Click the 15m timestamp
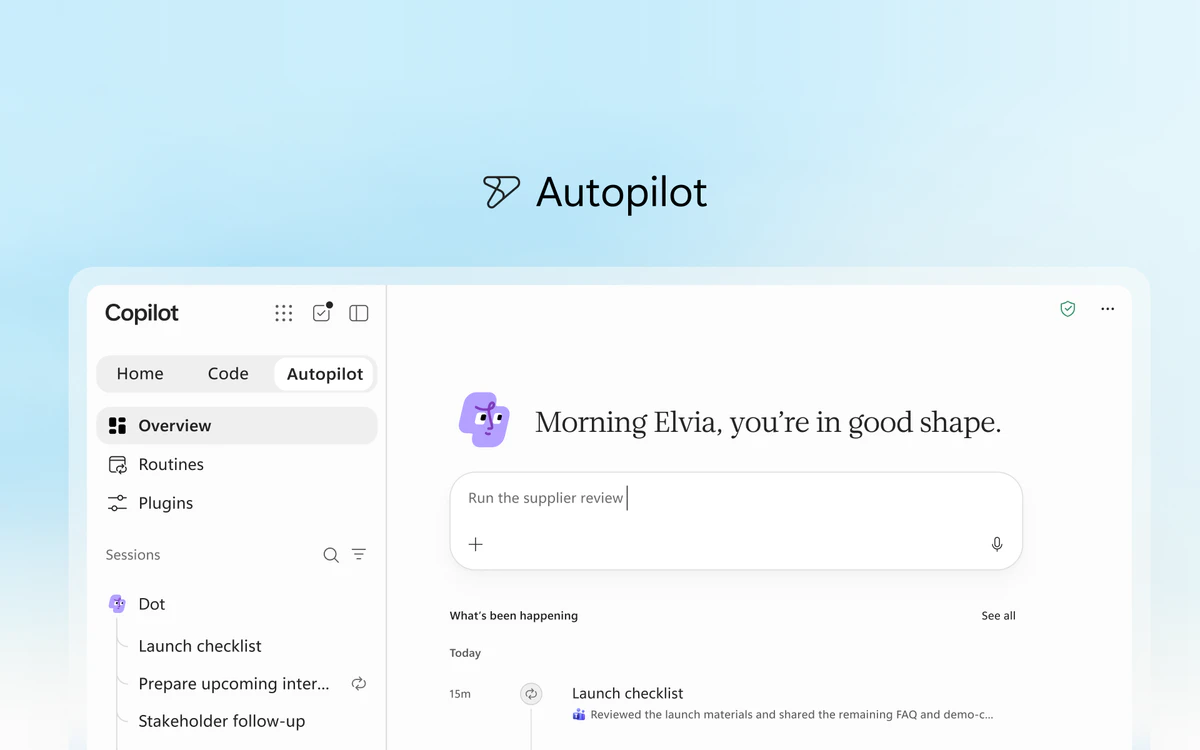1200x750 pixels. tap(460, 694)
